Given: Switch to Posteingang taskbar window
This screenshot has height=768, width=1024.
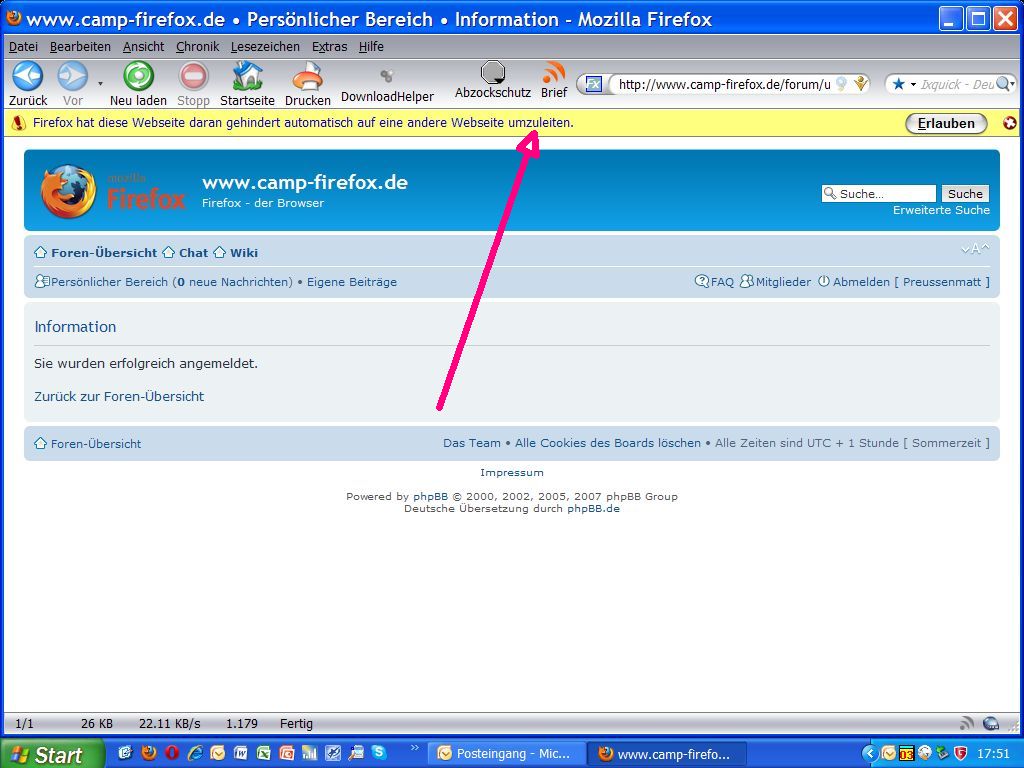Looking at the screenshot, I should [x=505, y=754].
